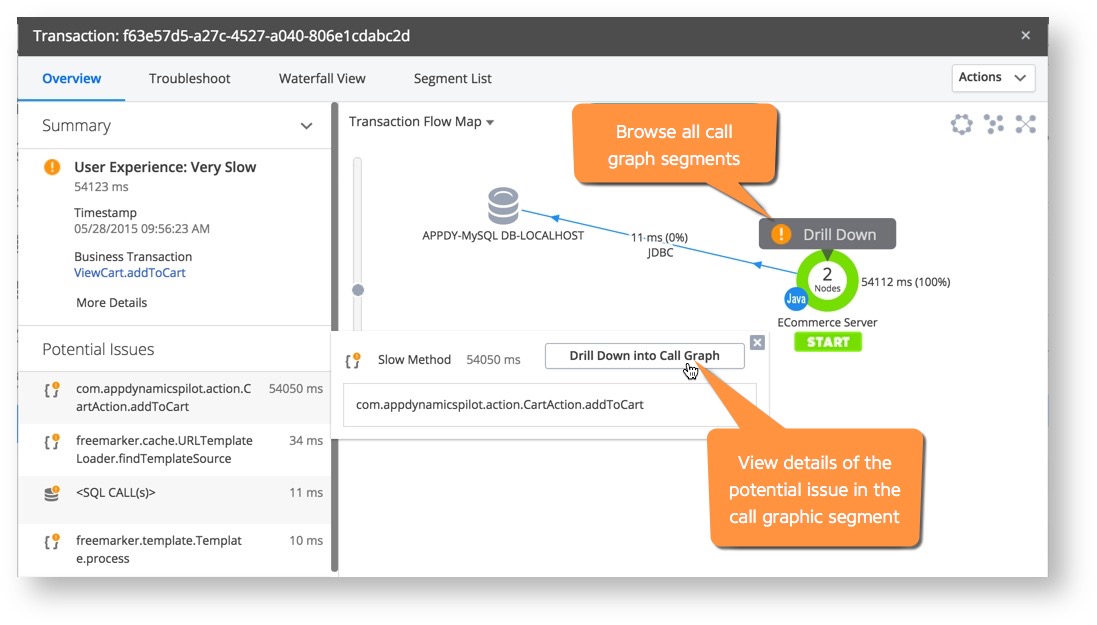Click the ECommerce Server label
Screen dimensions: 1097x625
tap(827, 323)
